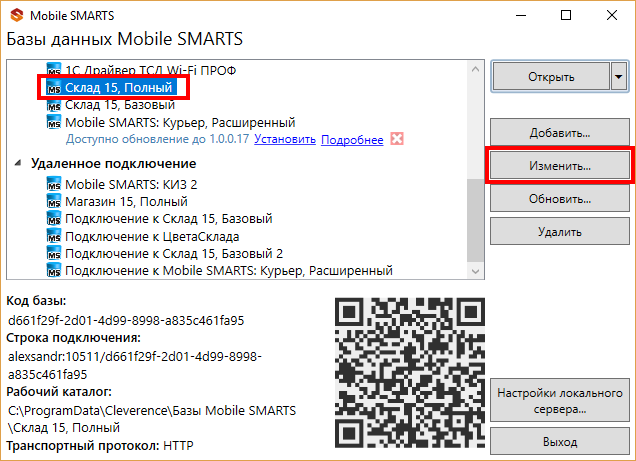Click icon beside Mobile SMARTS: КИЗ 2
The height and width of the screenshot is (461, 636).
[54, 184]
